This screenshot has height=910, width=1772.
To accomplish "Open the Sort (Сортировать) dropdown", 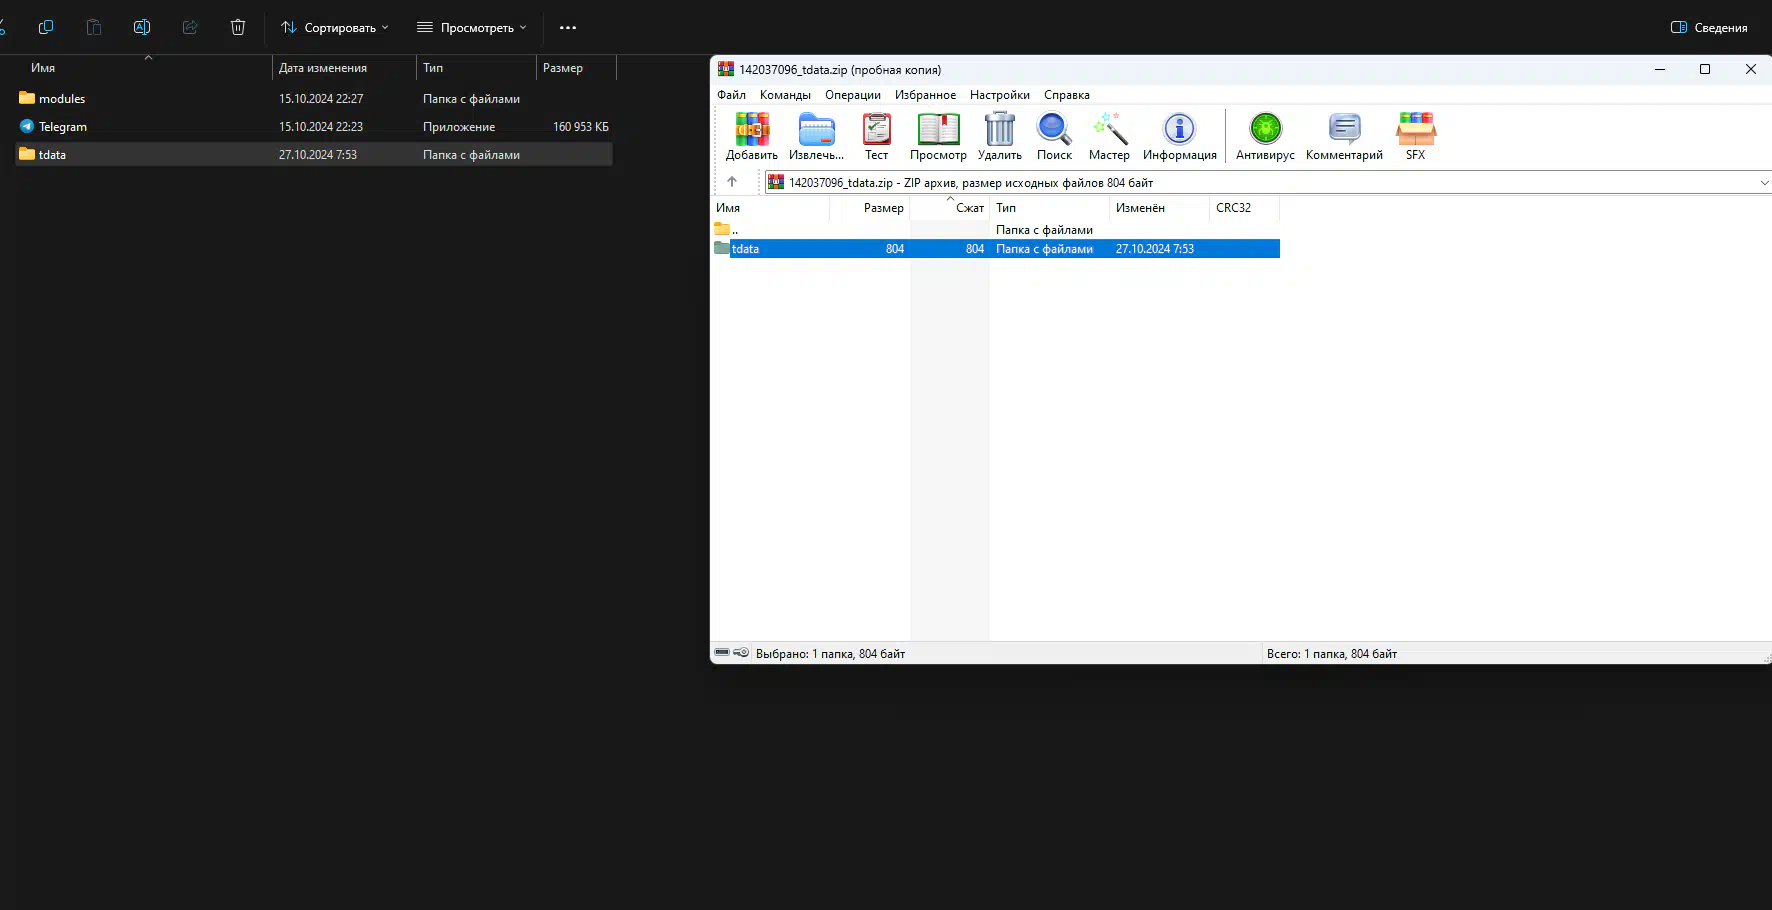I will 334,28.
